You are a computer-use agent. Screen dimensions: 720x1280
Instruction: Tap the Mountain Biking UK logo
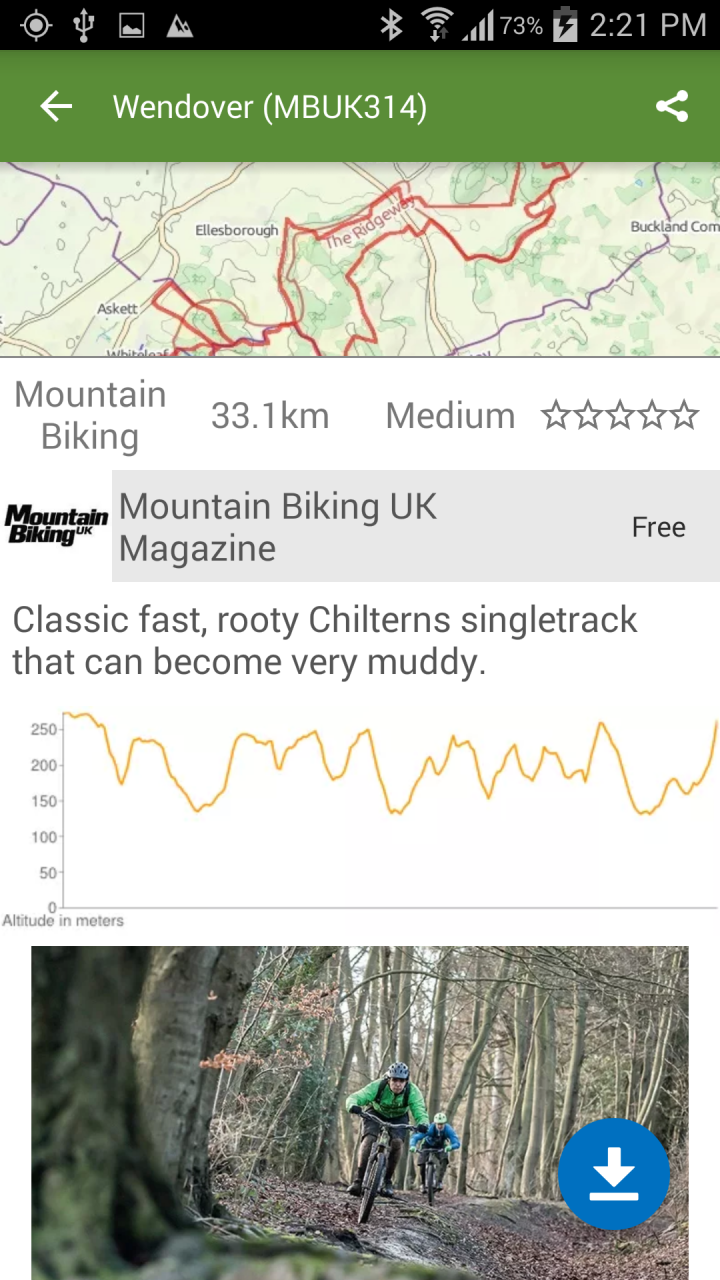pyautogui.click(x=56, y=526)
